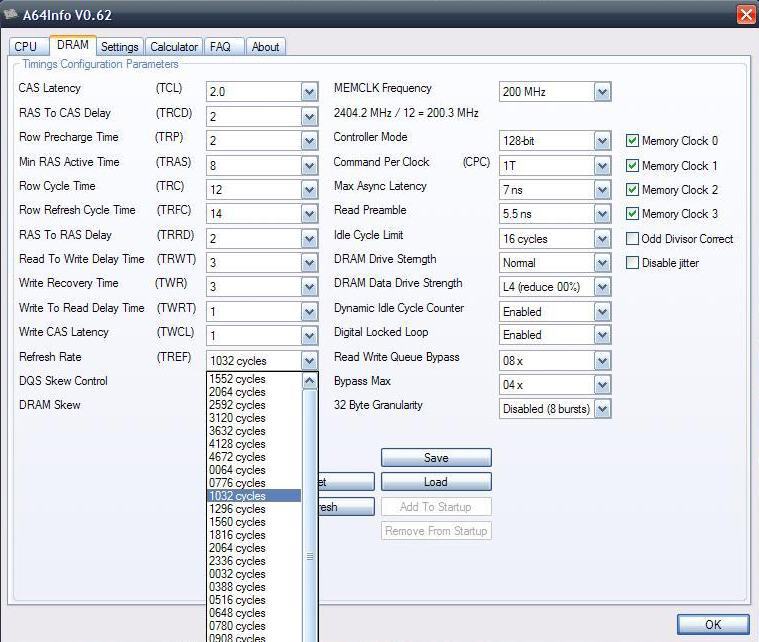Pick 3632 cycles from the list
The width and height of the screenshot is (759, 642).
point(254,431)
